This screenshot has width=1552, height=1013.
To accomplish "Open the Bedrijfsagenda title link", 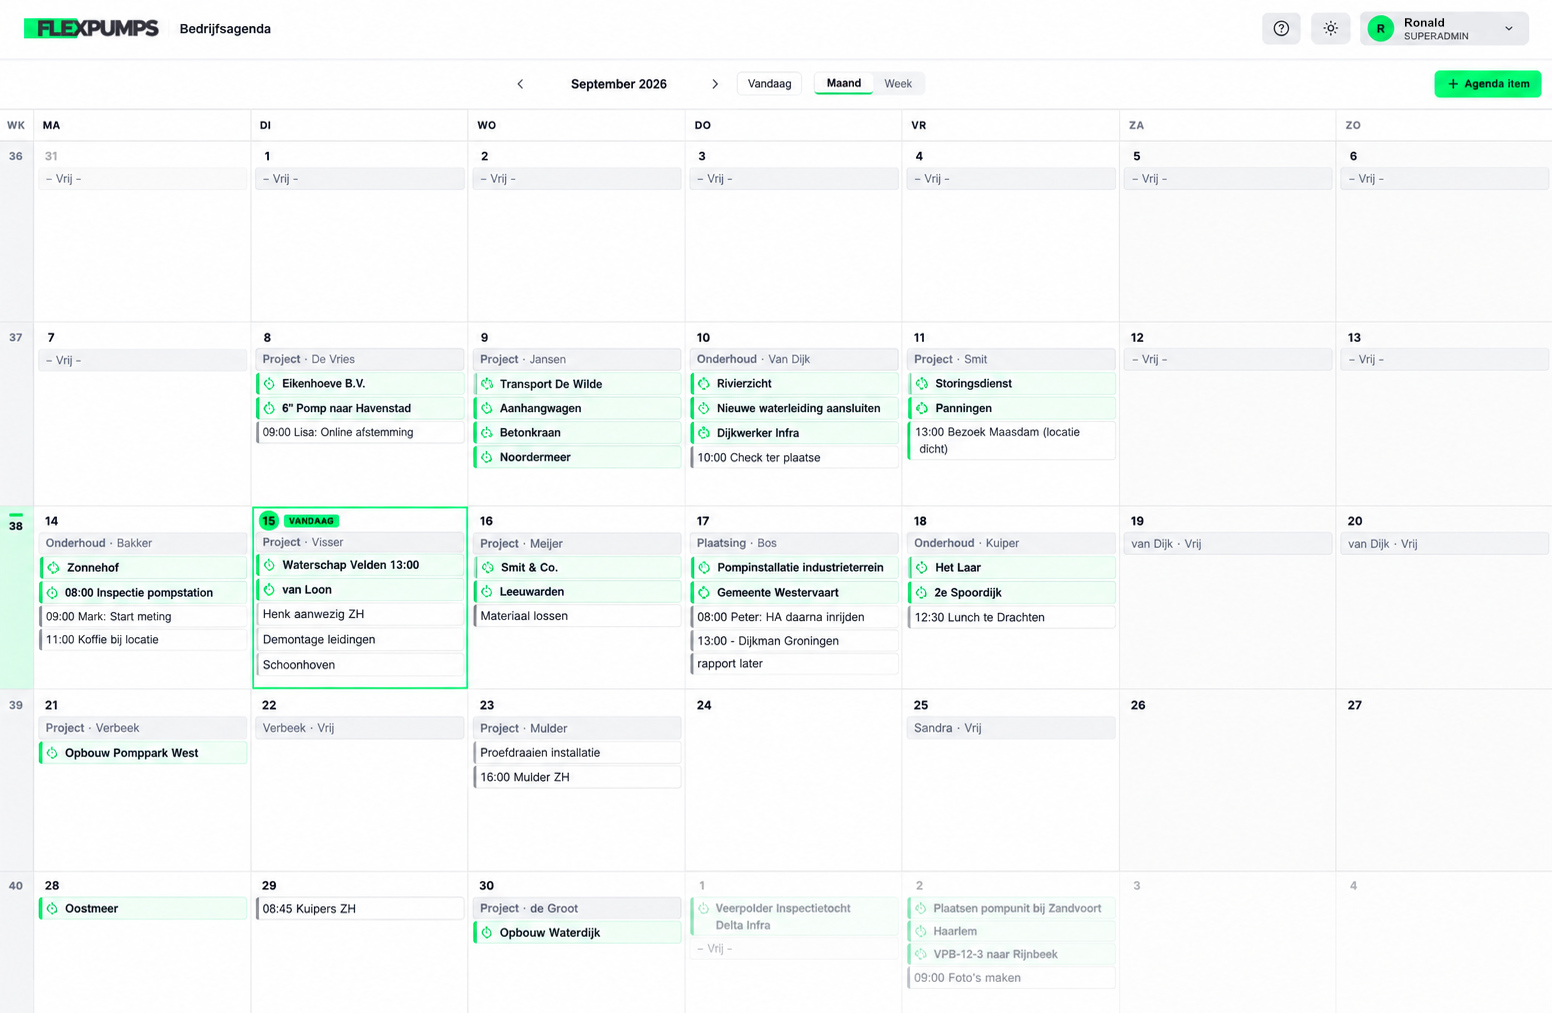I will [x=225, y=29].
